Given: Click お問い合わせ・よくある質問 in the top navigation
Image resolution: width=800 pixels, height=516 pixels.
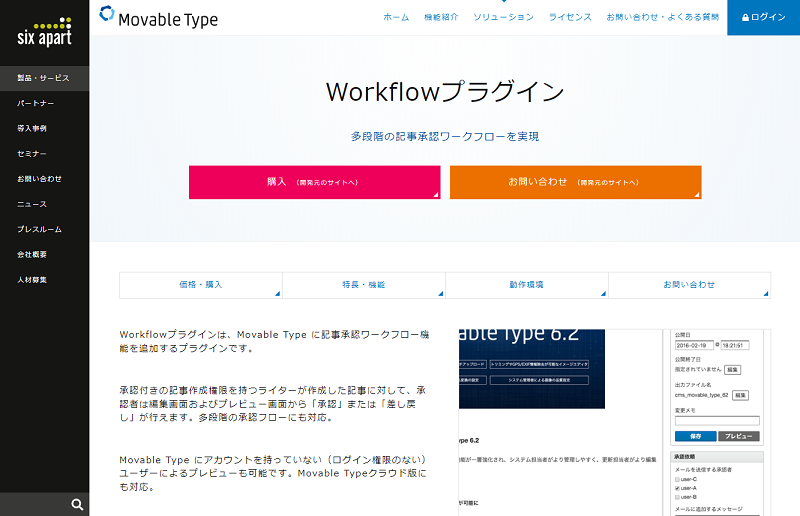Looking at the screenshot, I should tap(662, 17).
